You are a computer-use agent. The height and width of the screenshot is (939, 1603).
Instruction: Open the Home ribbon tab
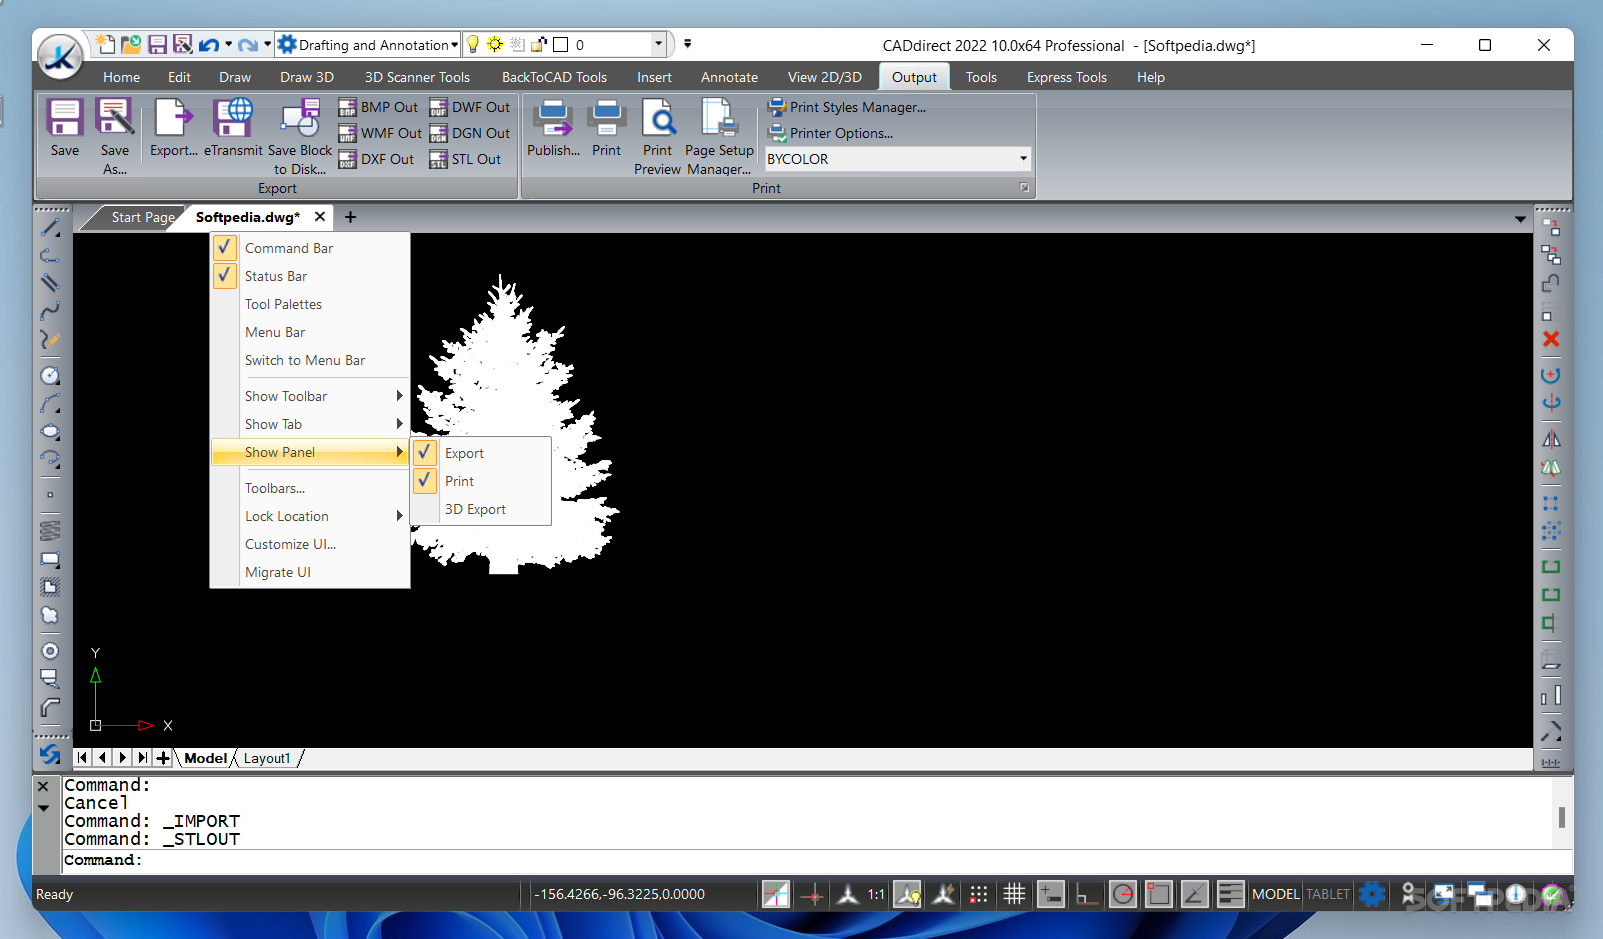coord(121,77)
